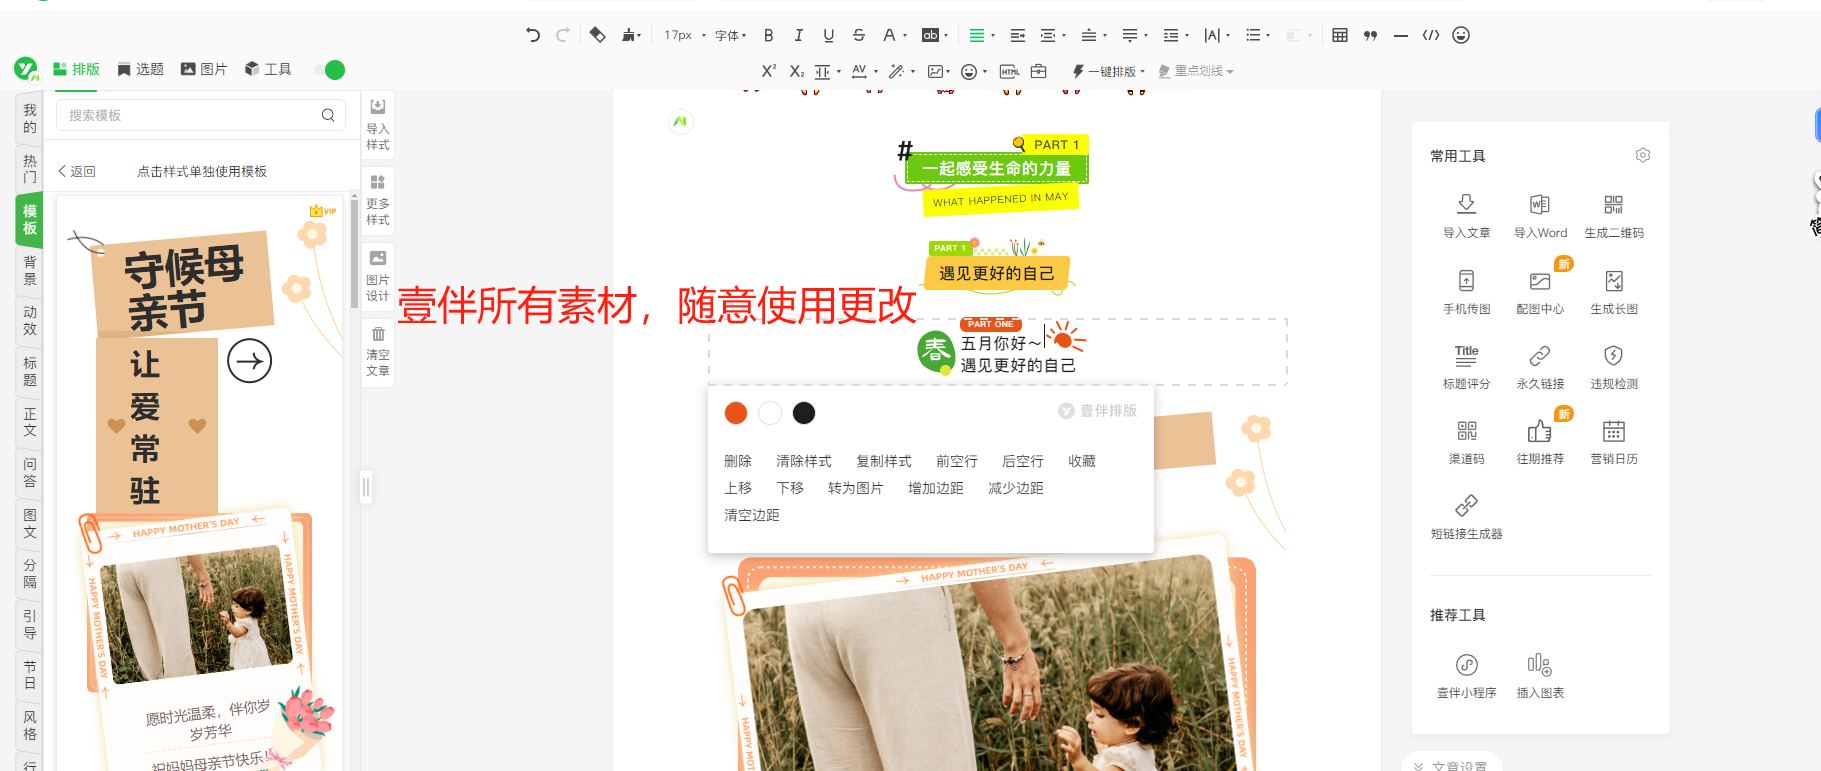The width and height of the screenshot is (1821, 771).
Task: Apply underline to text
Action: (x=828, y=35)
